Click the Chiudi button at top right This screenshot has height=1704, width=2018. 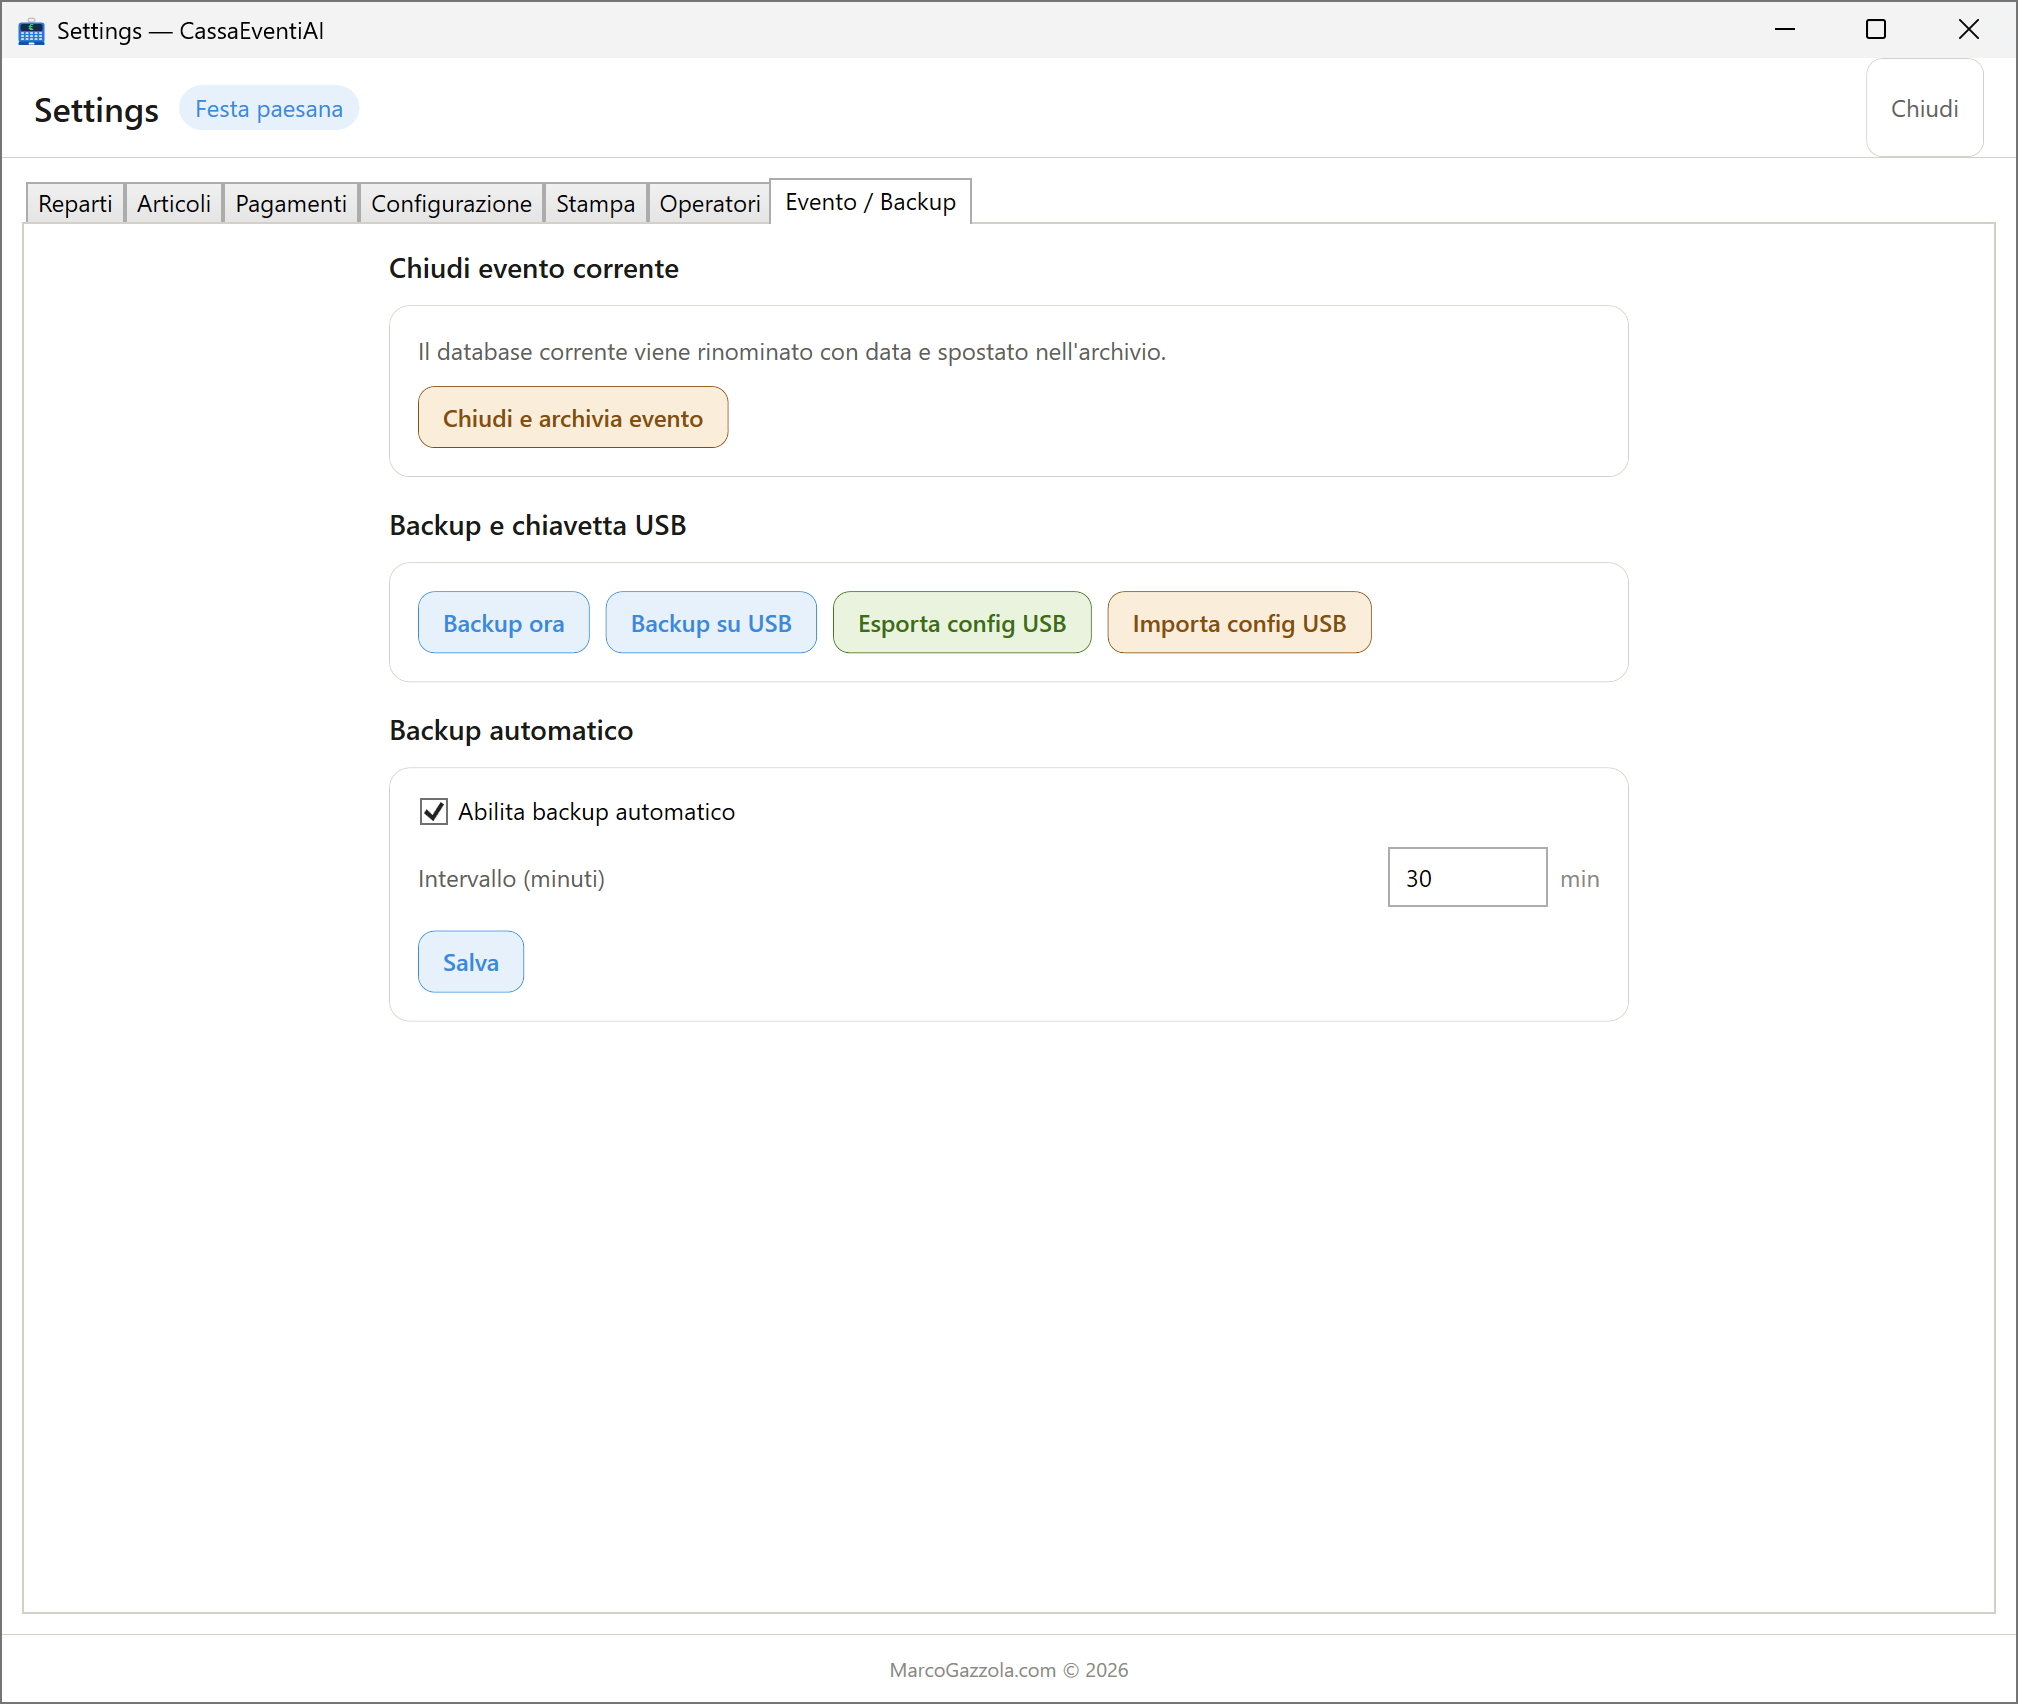(x=1924, y=108)
